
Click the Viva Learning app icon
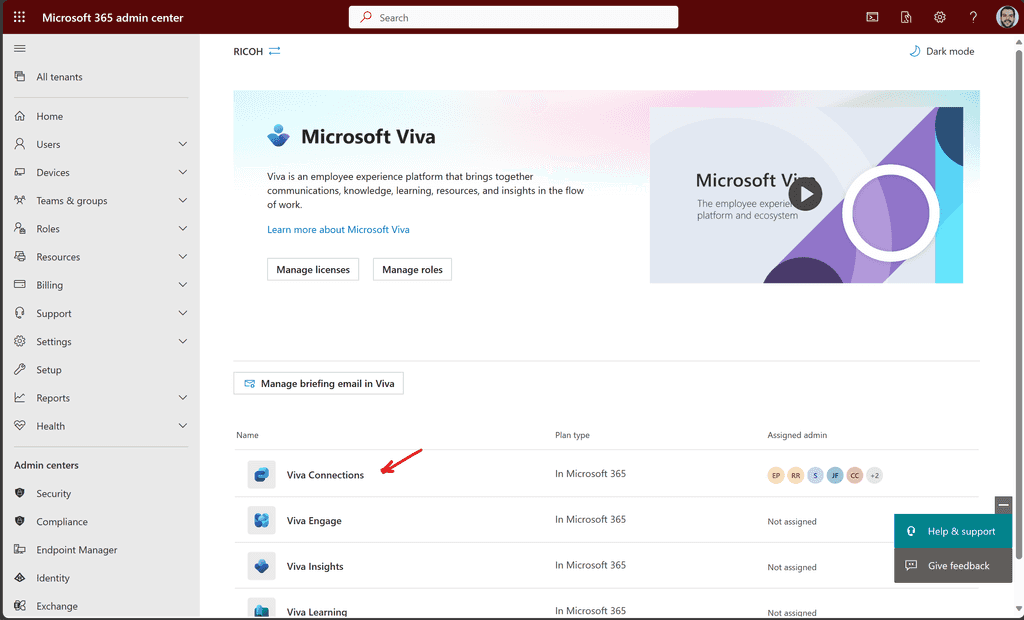tap(261, 608)
